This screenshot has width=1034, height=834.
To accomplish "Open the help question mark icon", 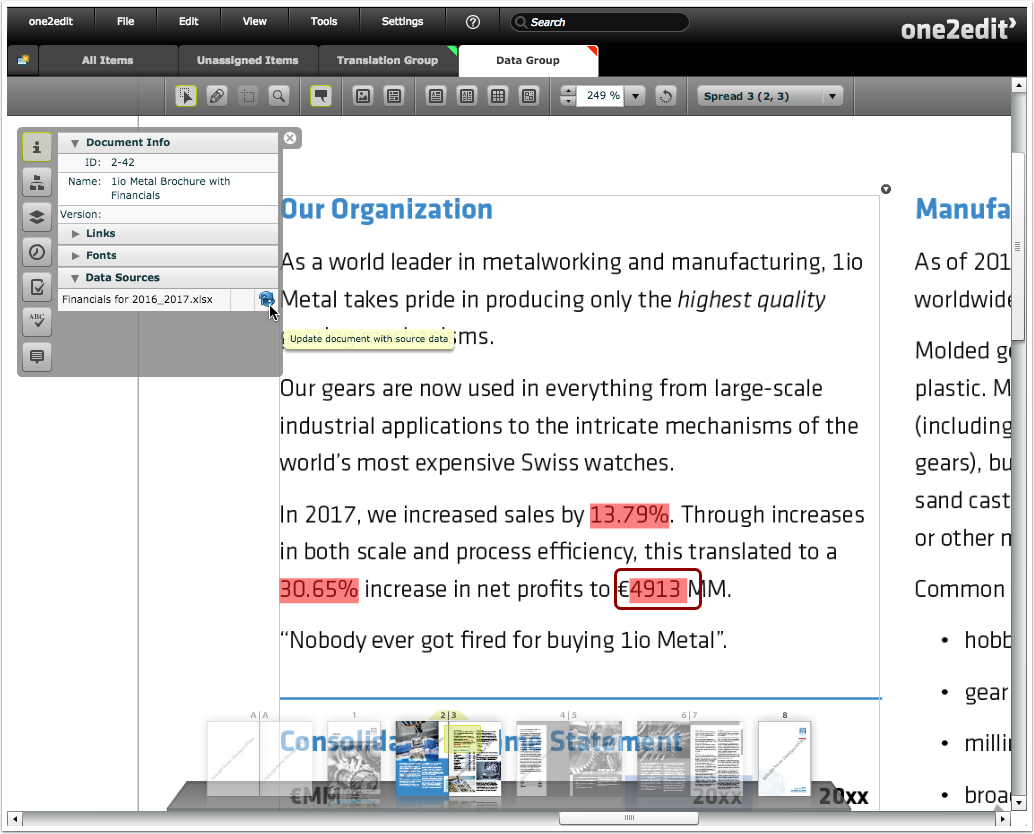I will (x=473, y=22).
